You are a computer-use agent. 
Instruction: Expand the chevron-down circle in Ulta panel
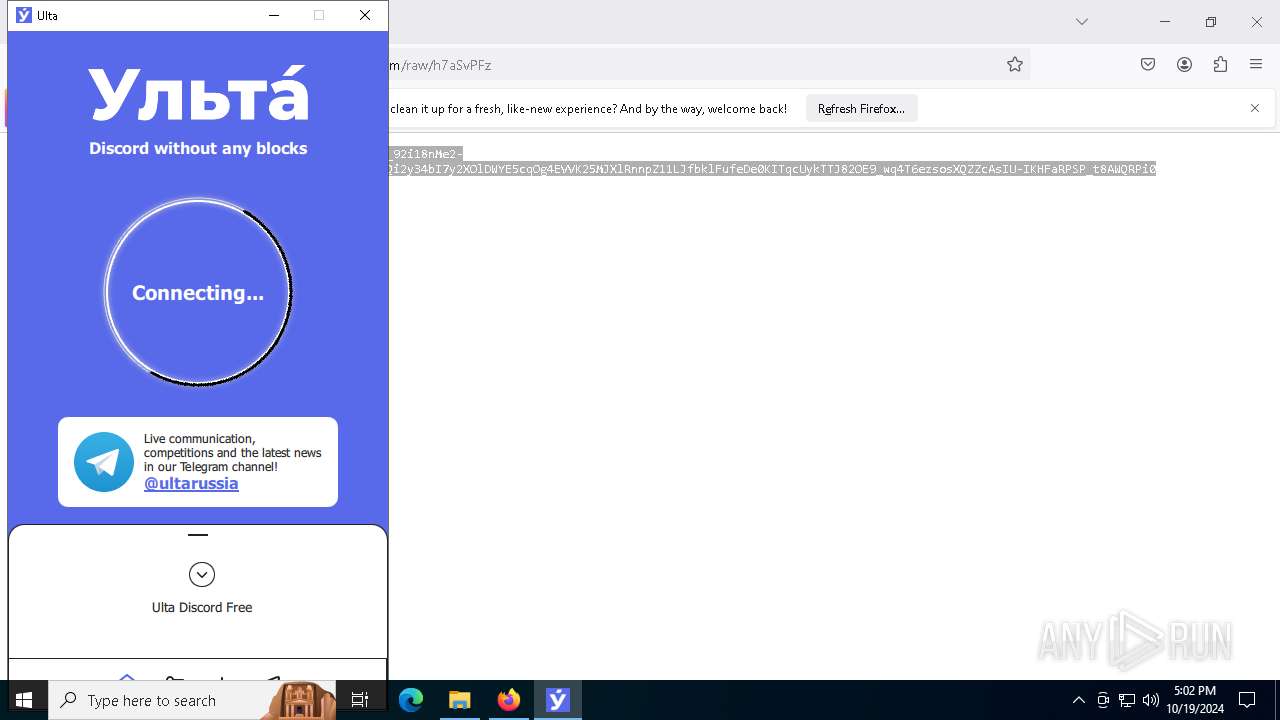point(202,574)
